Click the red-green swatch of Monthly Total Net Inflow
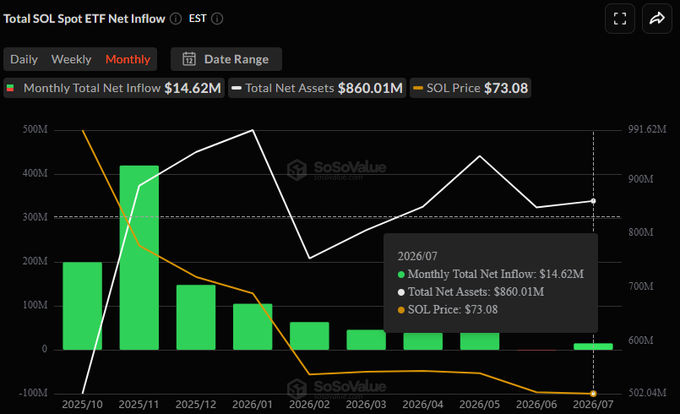The height and width of the screenshot is (414, 680). click(10, 88)
